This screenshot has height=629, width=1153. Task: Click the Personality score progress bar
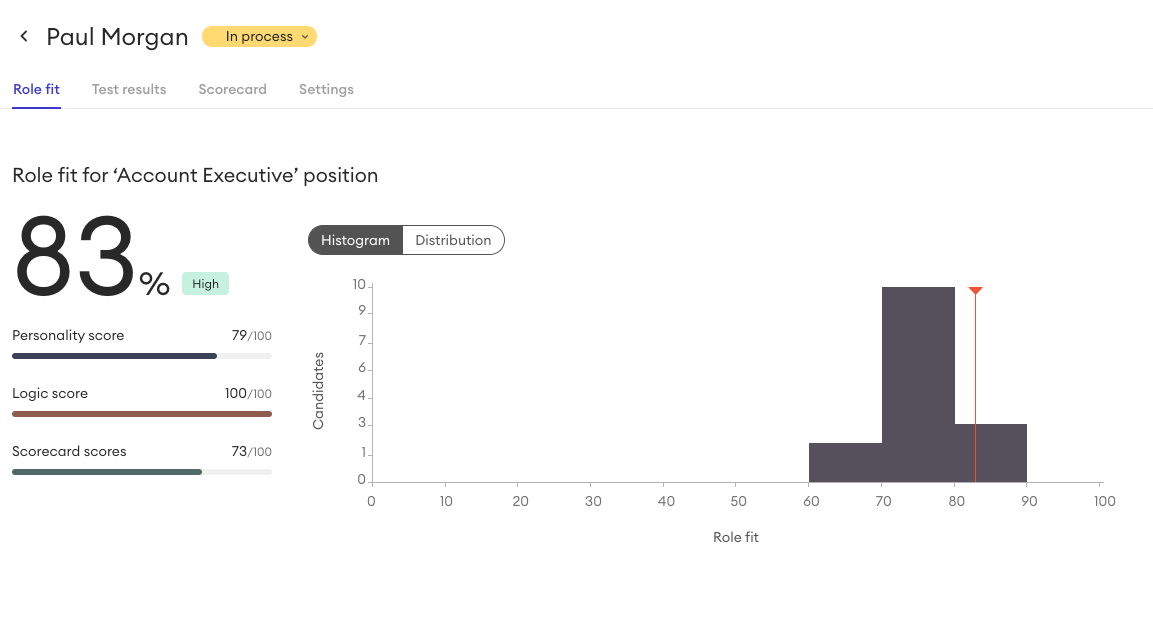142,356
